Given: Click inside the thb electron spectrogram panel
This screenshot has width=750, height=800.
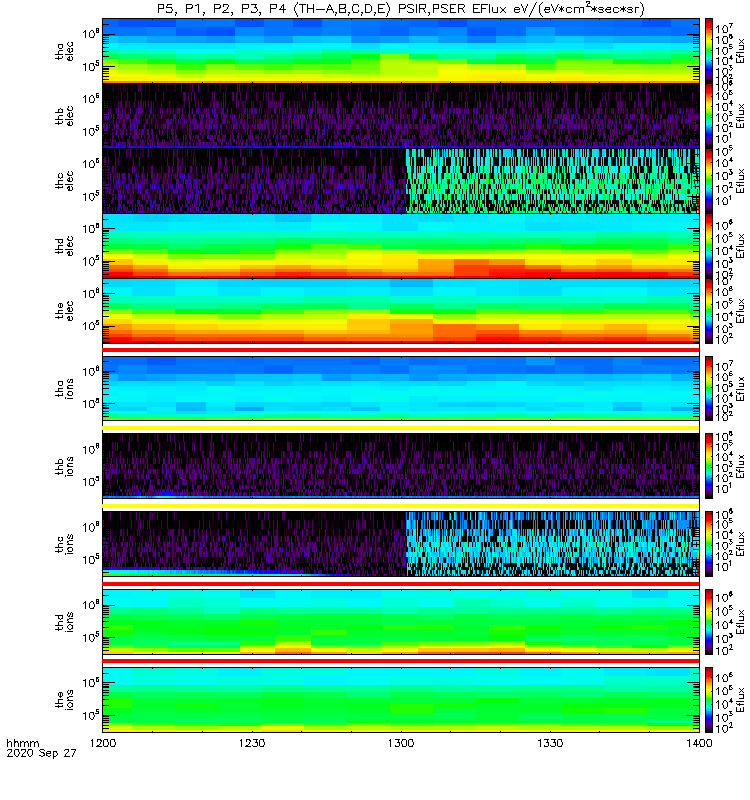Looking at the screenshot, I should [x=401, y=115].
